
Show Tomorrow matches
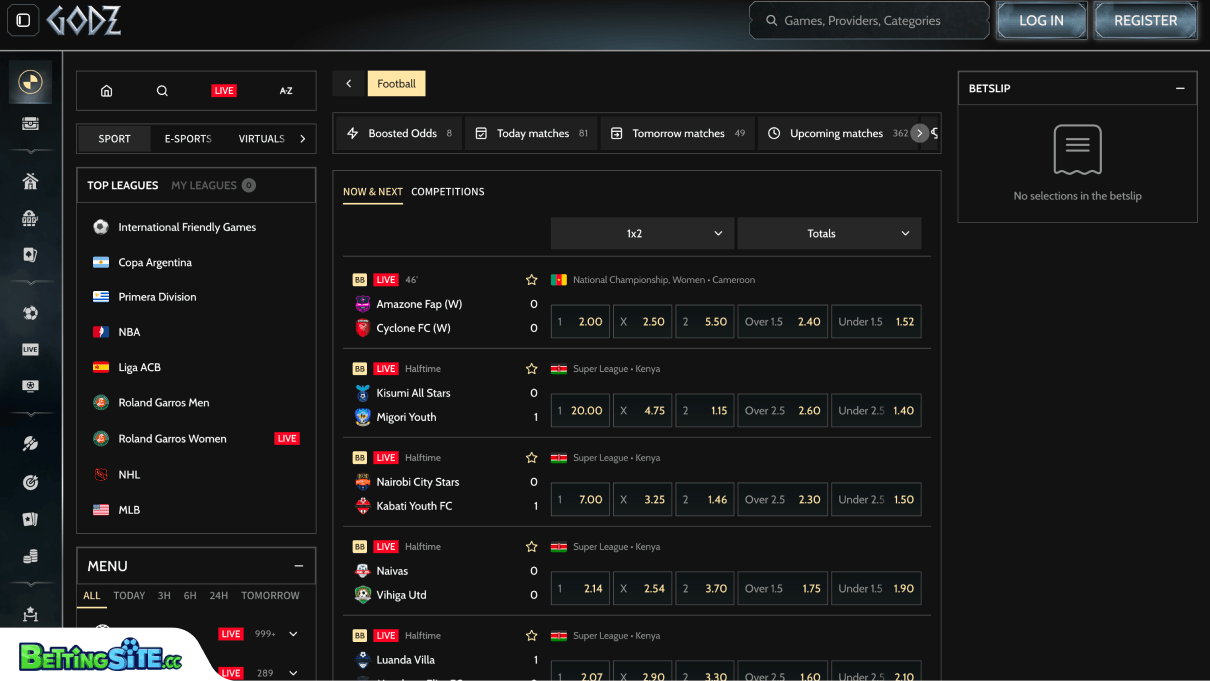pos(677,133)
